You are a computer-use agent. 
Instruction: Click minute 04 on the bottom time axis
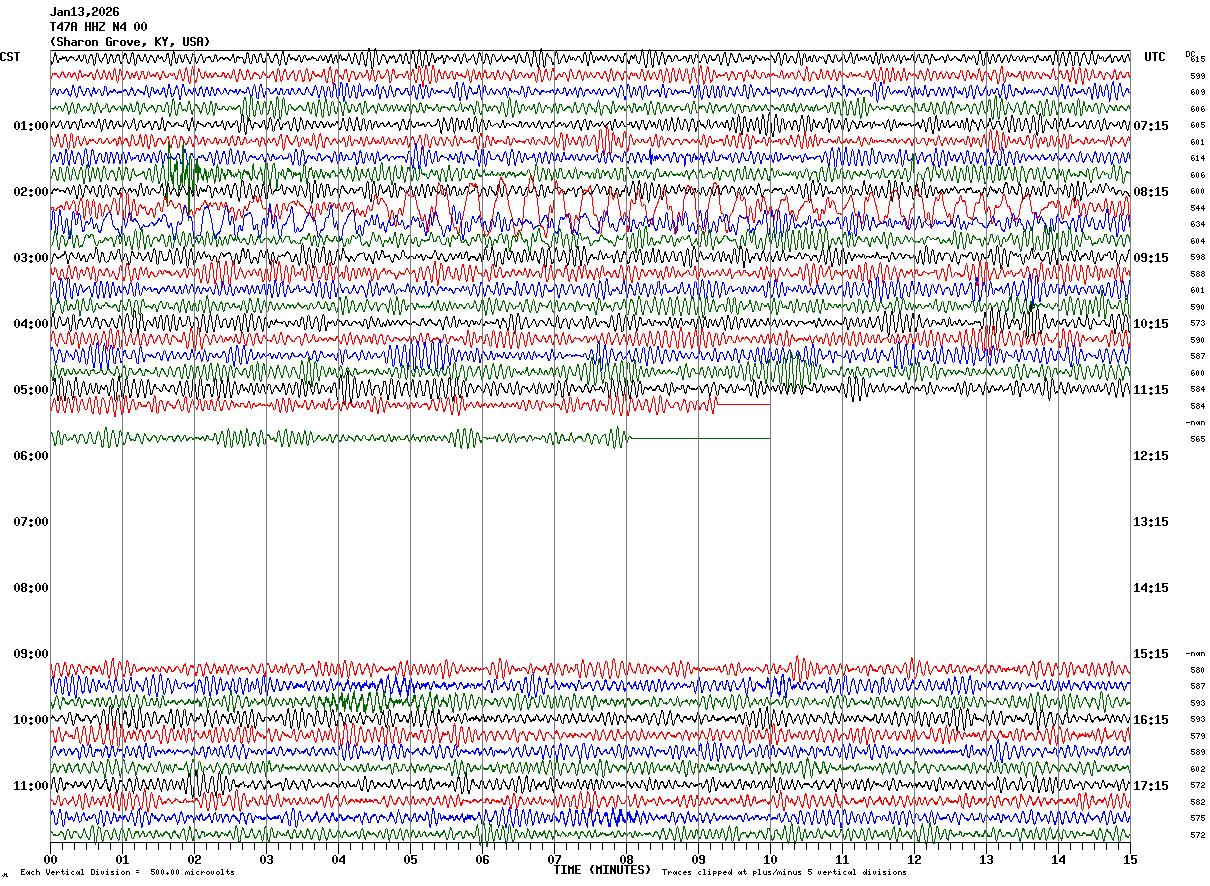click(338, 860)
